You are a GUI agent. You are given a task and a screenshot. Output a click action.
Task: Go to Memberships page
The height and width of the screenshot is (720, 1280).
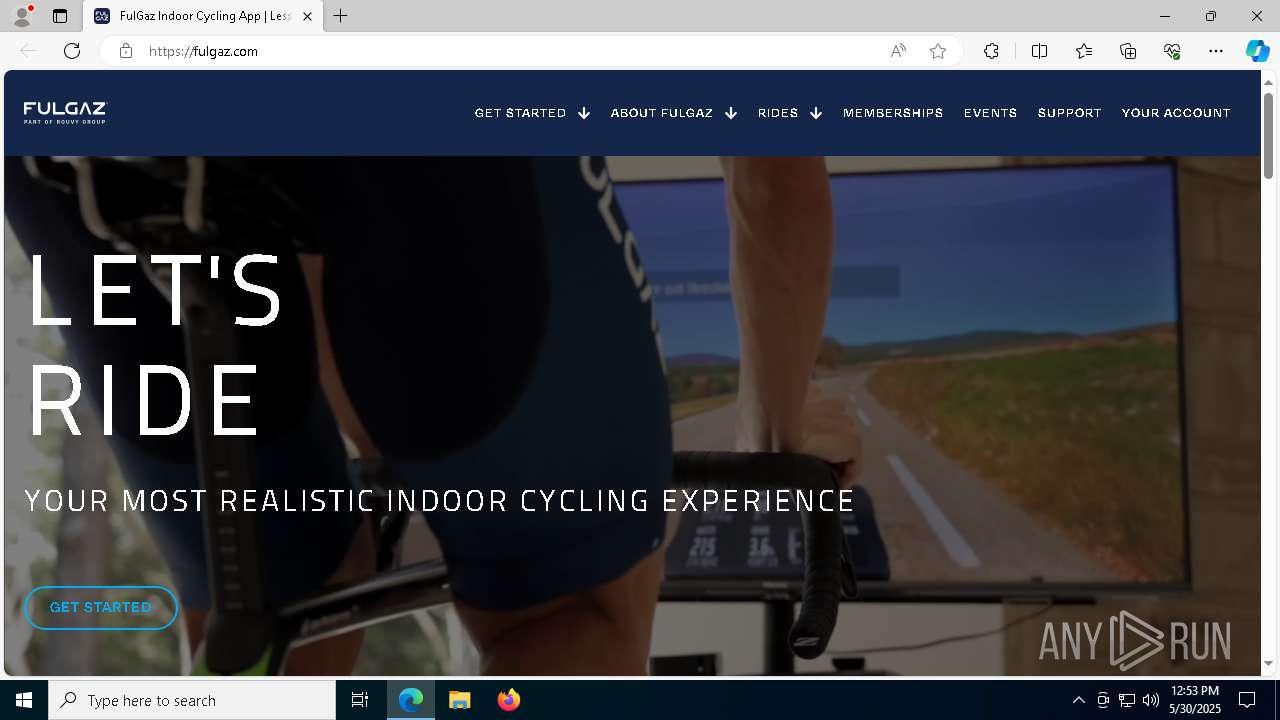click(893, 113)
